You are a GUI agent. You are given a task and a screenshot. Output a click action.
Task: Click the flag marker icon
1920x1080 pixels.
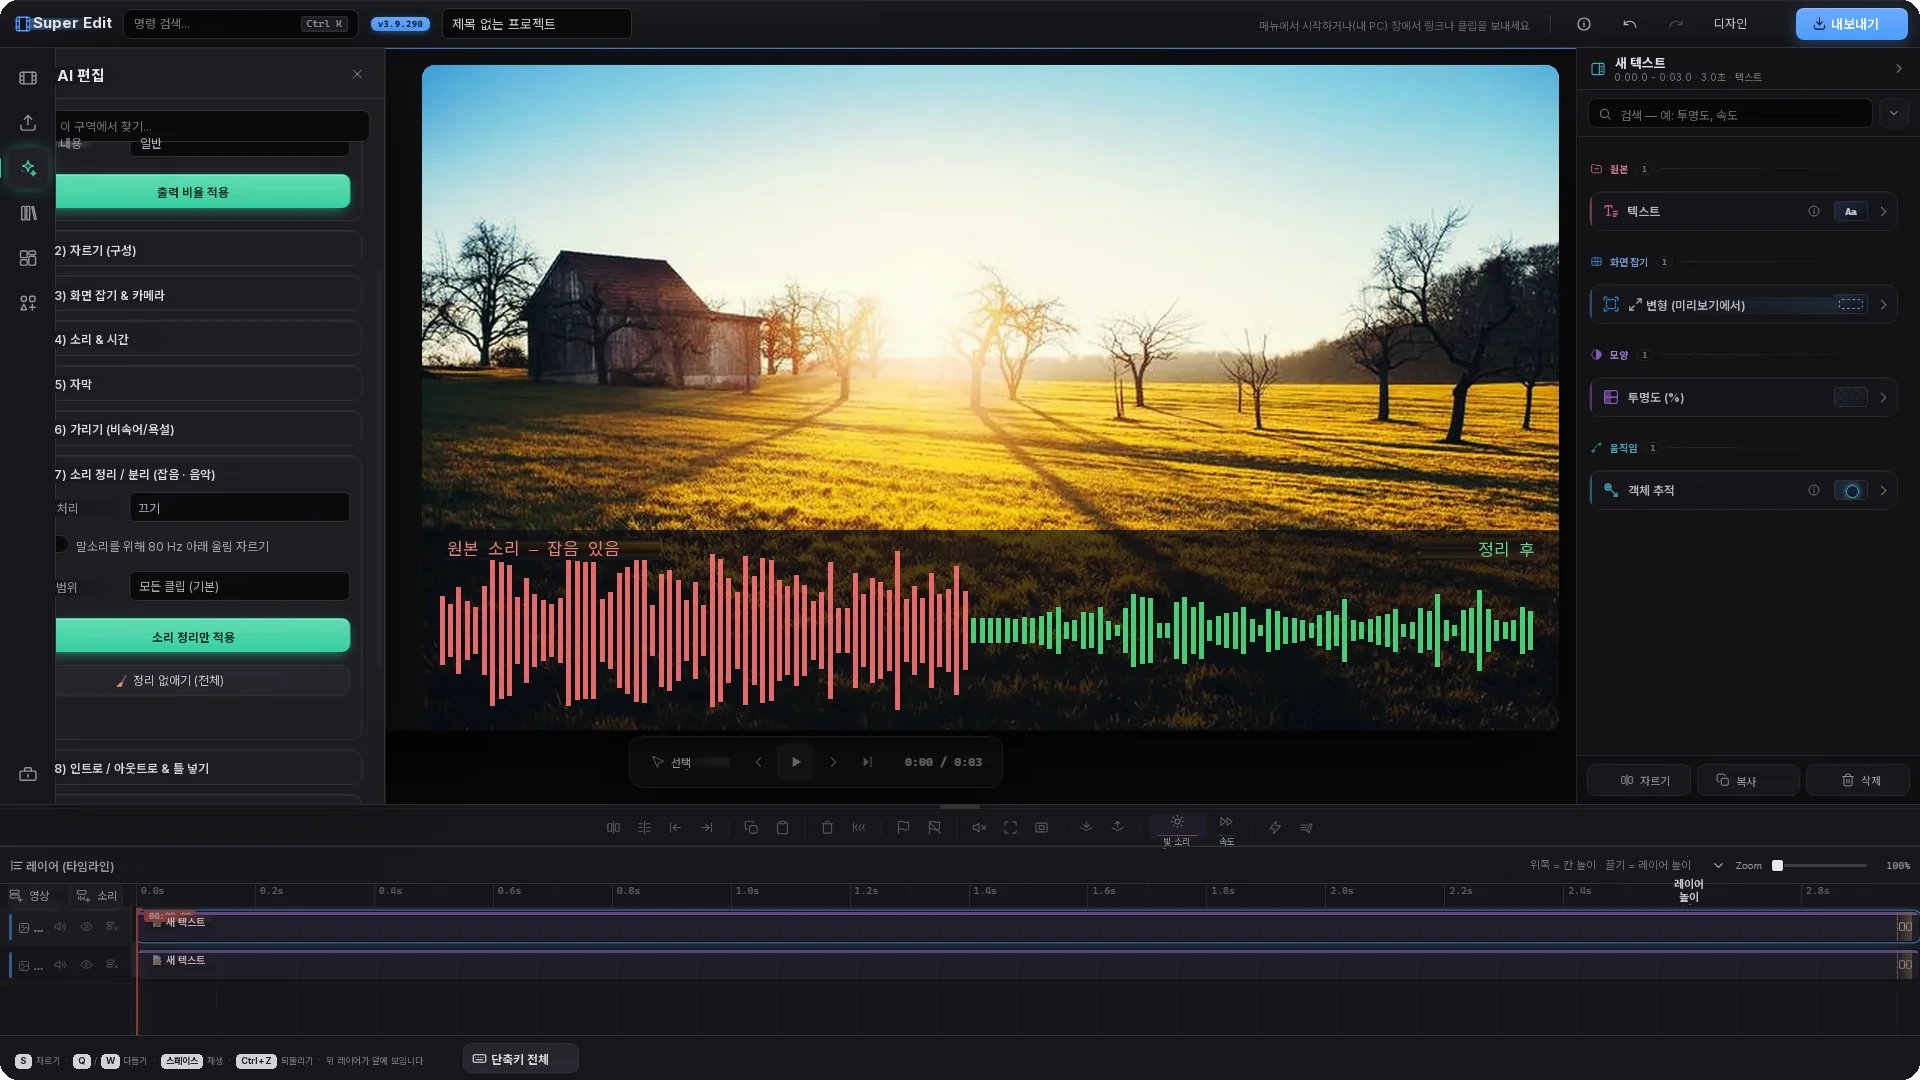click(903, 828)
